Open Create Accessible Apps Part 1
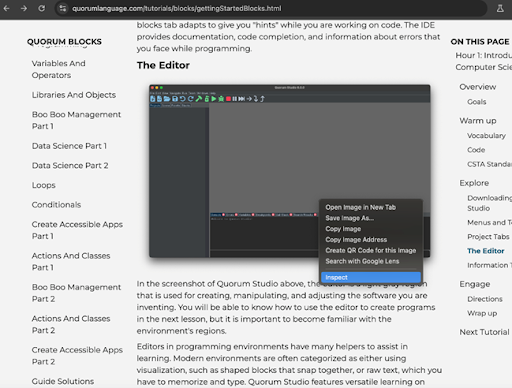The width and height of the screenshot is (512, 388). pyautogui.click(x=77, y=230)
